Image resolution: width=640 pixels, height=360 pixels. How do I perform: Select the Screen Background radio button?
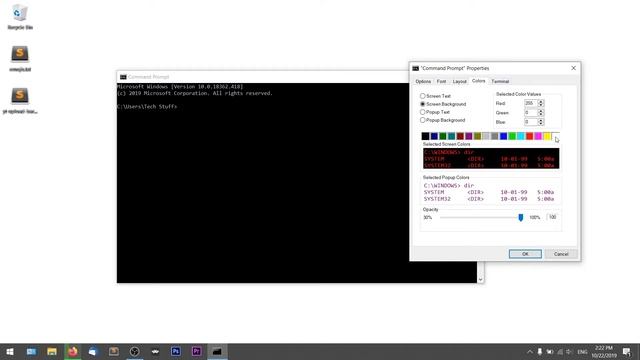coord(422,104)
